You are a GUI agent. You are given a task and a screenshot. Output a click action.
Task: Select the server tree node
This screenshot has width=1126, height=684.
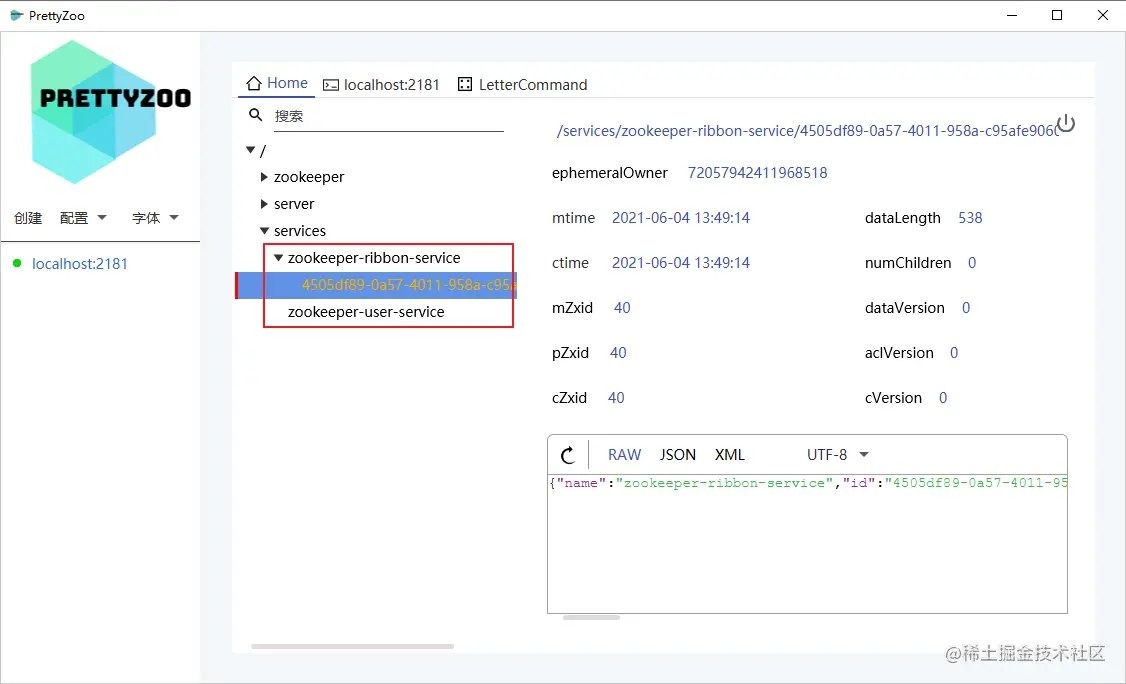pyautogui.click(x=294, y=204)
